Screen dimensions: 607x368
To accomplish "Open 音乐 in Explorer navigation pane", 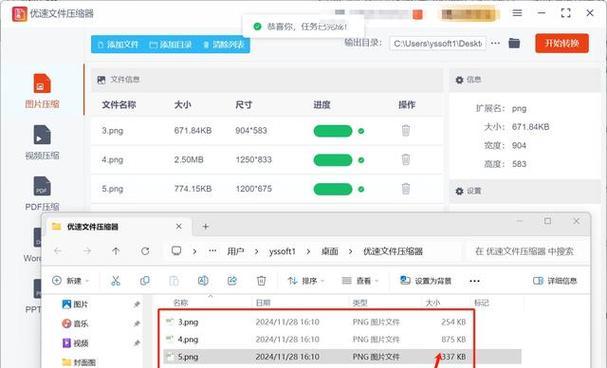I will coord(75,323).
